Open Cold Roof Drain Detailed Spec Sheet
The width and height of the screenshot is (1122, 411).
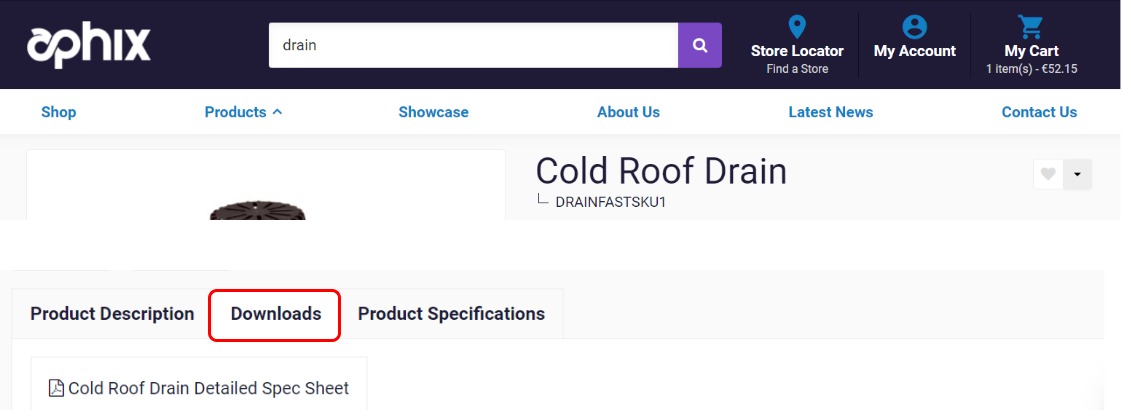[208, 388]
